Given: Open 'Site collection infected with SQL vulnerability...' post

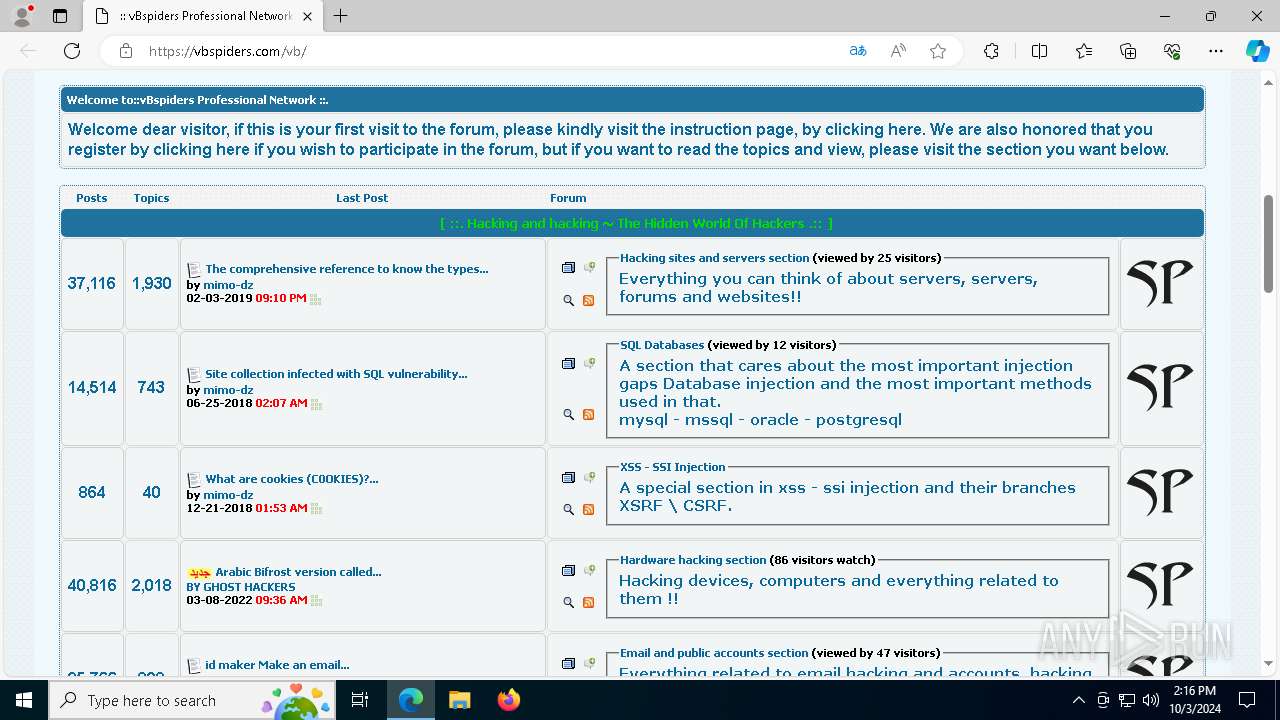Looking at the screenshot, I should point(336,374).
